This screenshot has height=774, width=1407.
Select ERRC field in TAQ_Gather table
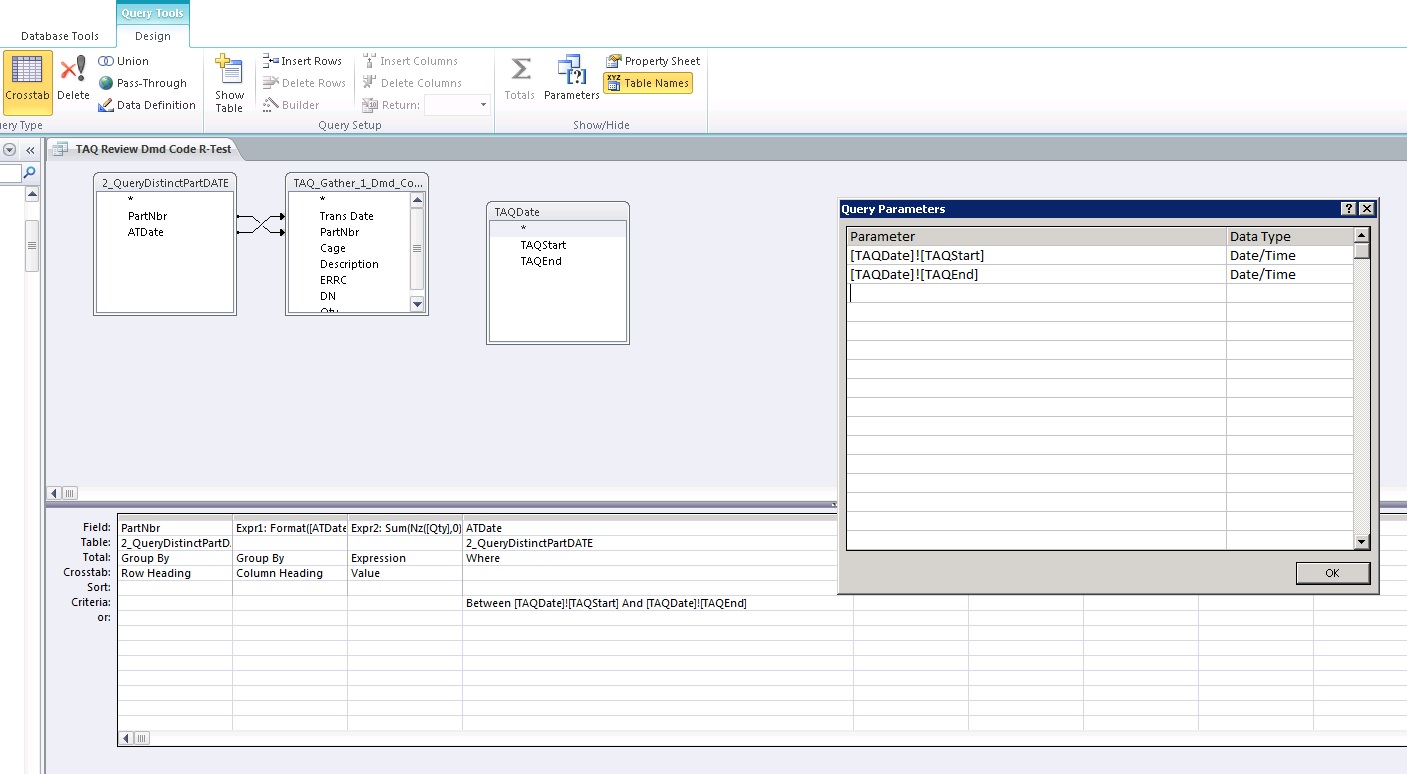click(333, 280)
